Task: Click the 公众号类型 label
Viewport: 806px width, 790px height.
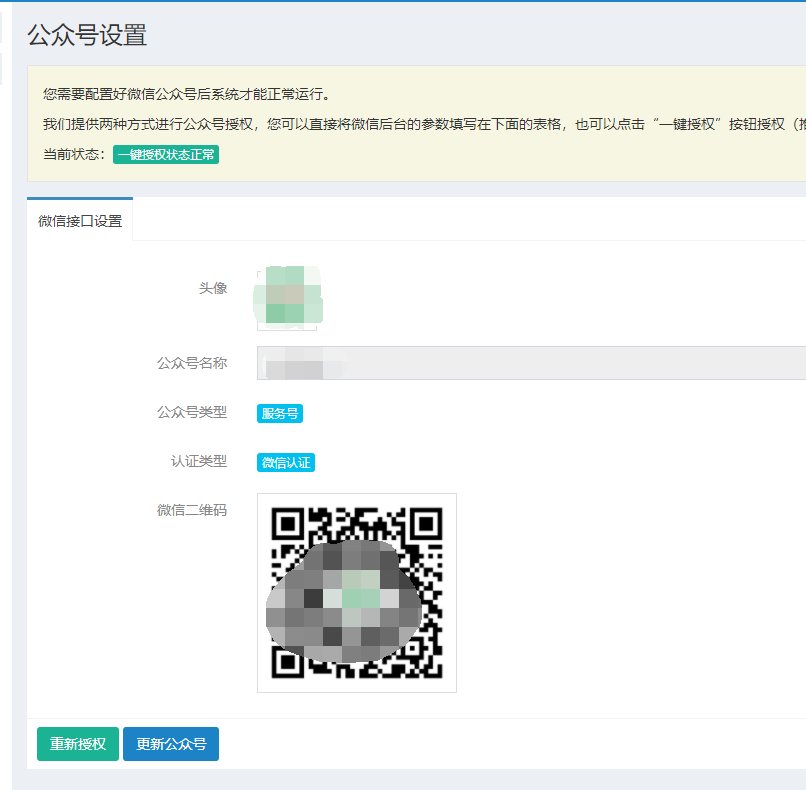Action: (x=192, y=412)
